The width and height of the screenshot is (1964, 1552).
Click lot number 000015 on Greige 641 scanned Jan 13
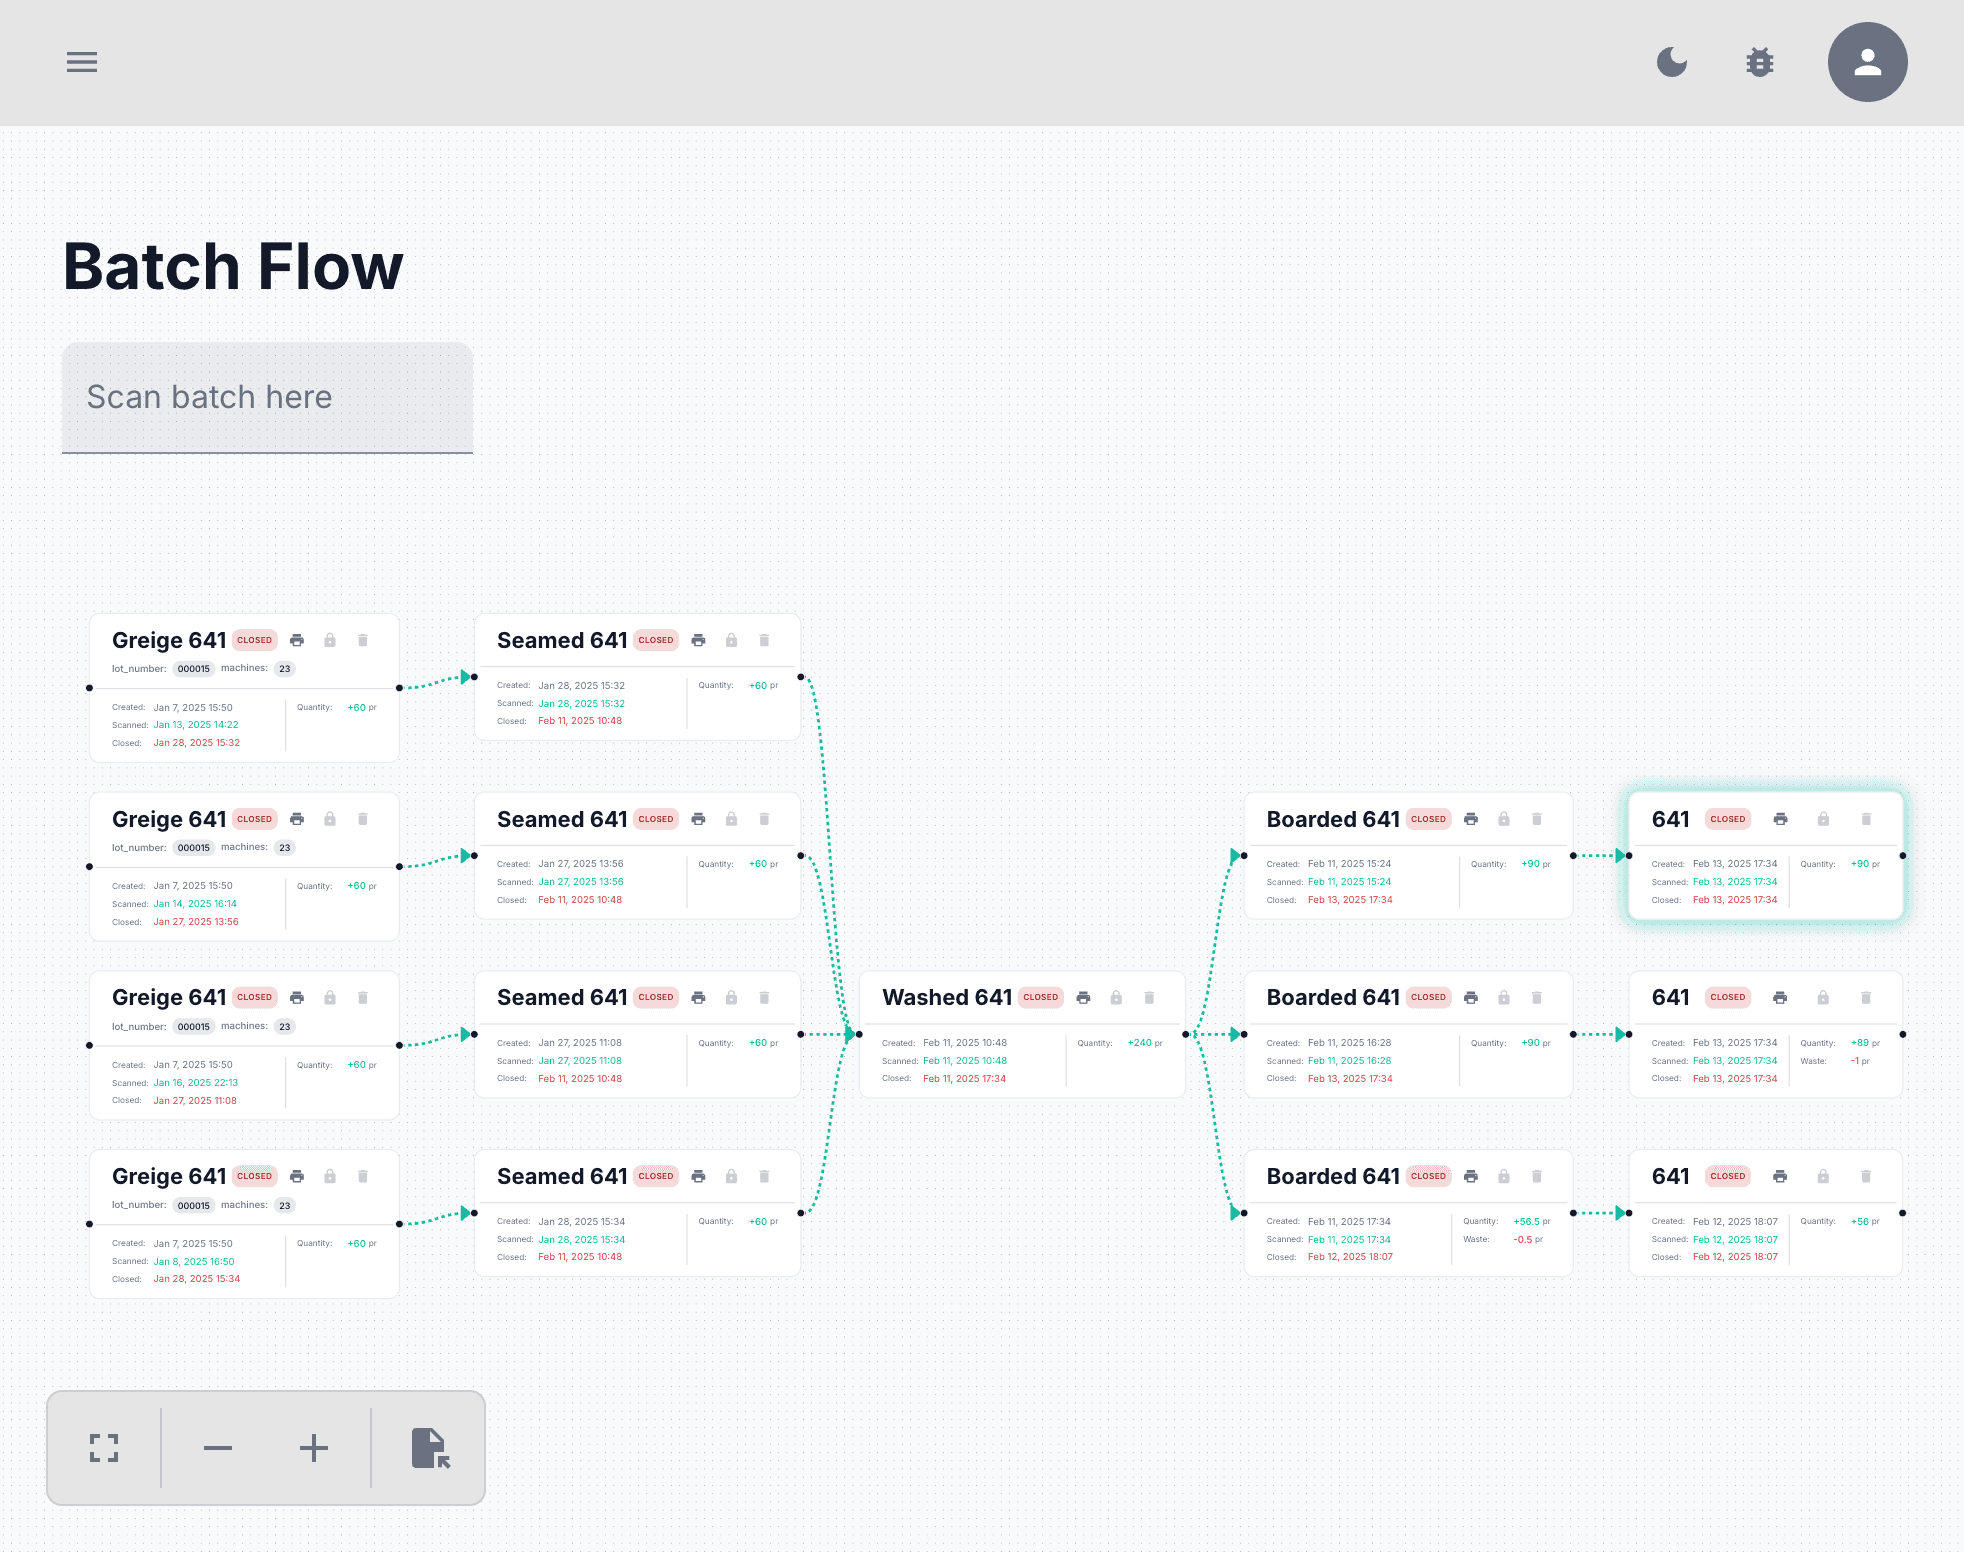click(193, 669)
